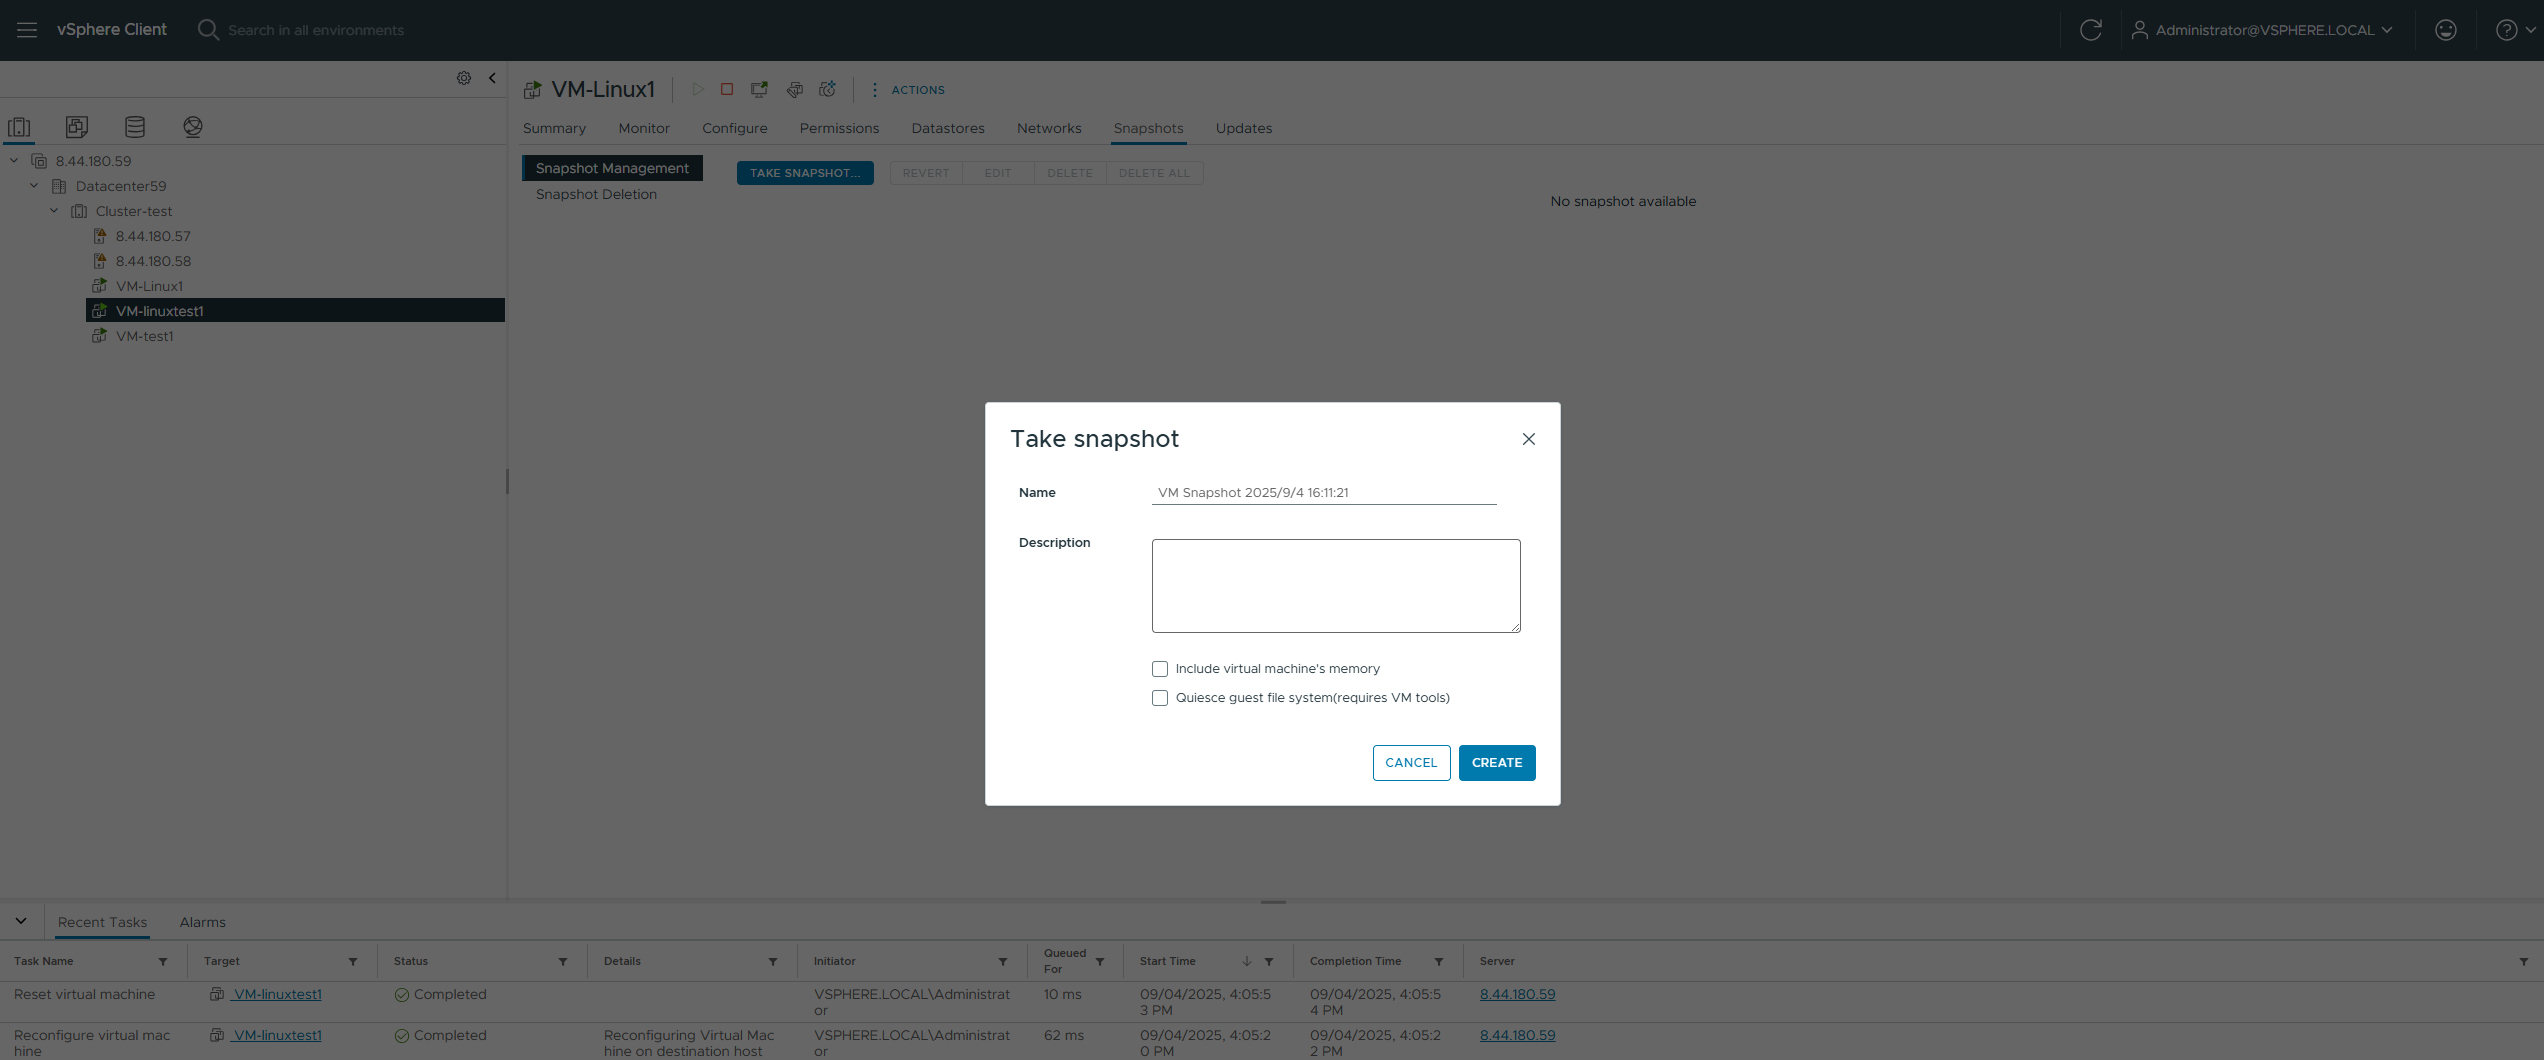Image resolution: width=2544 pixels, height=1060 pixels.
Task: Power off VM with red stop icon
Action: (x=727, y=89)
